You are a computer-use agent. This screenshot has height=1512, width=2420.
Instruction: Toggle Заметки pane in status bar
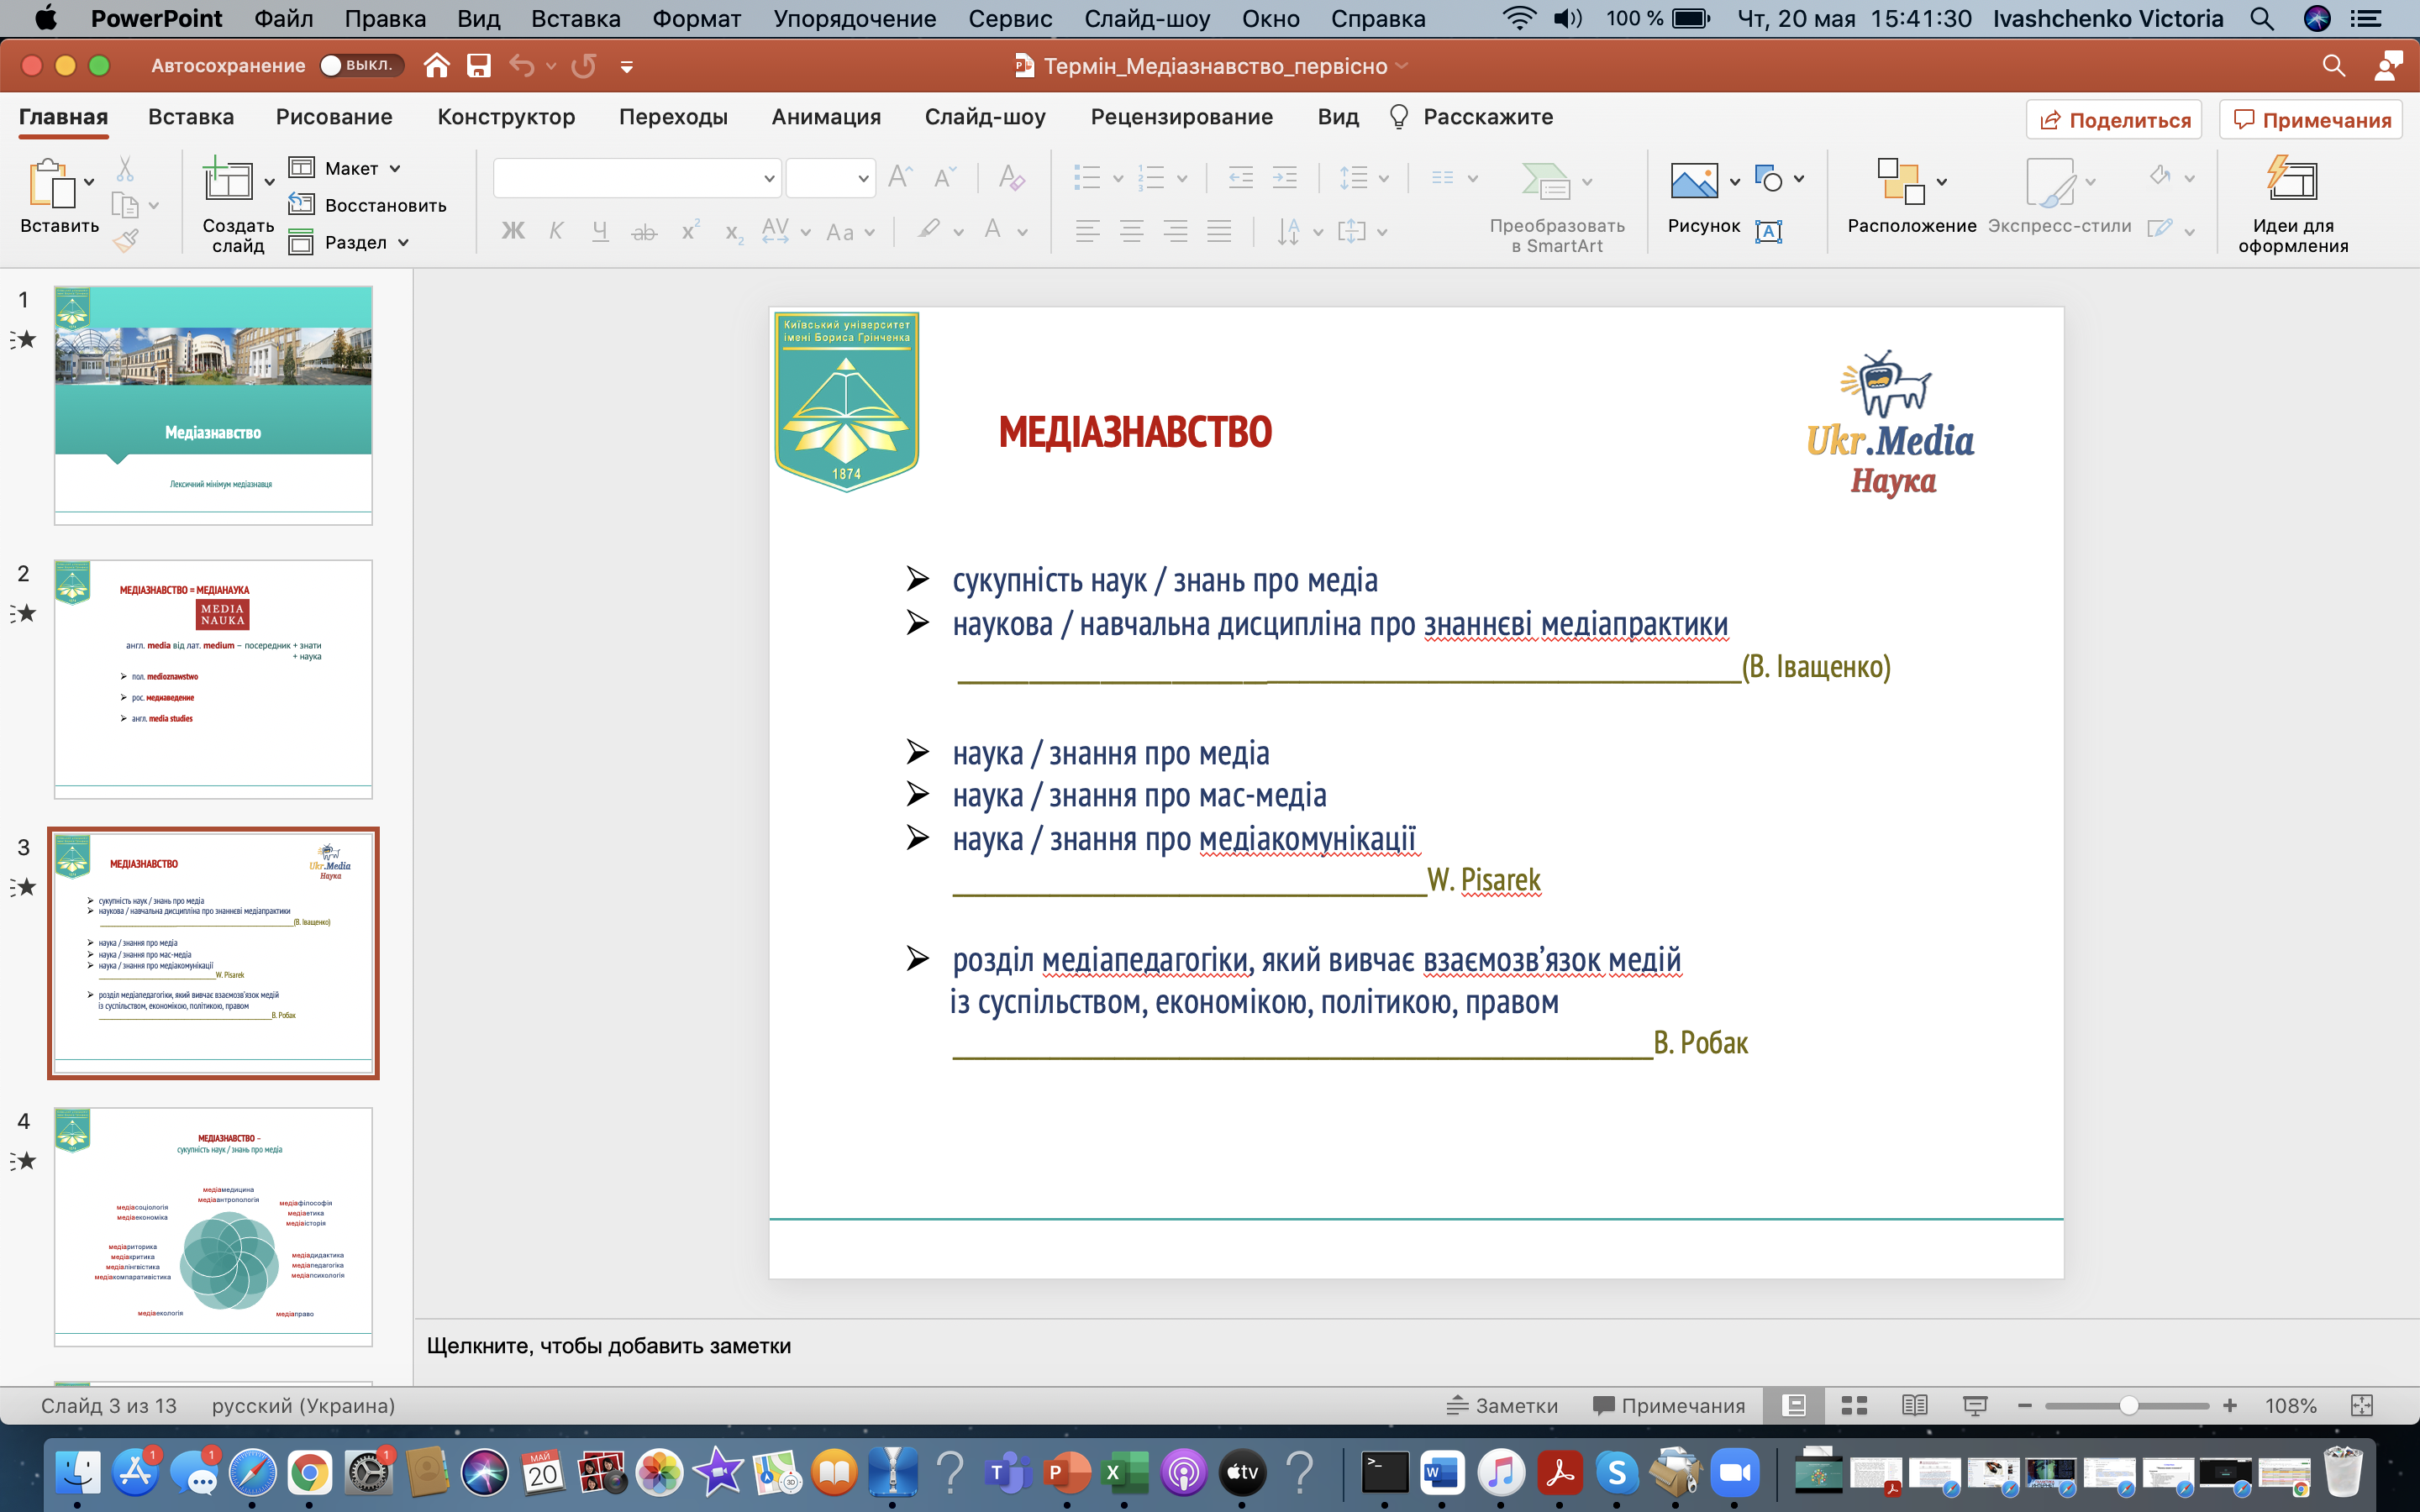click(x=1502, y=1405)
